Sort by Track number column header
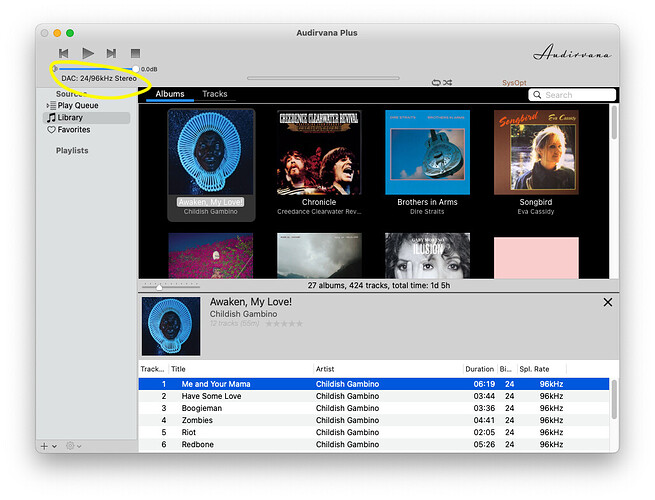 coord(152,369)
